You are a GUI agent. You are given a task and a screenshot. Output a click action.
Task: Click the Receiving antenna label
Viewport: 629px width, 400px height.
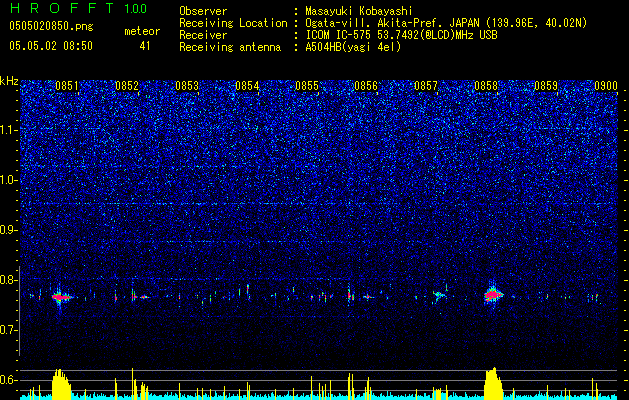[x=230, y=47]
